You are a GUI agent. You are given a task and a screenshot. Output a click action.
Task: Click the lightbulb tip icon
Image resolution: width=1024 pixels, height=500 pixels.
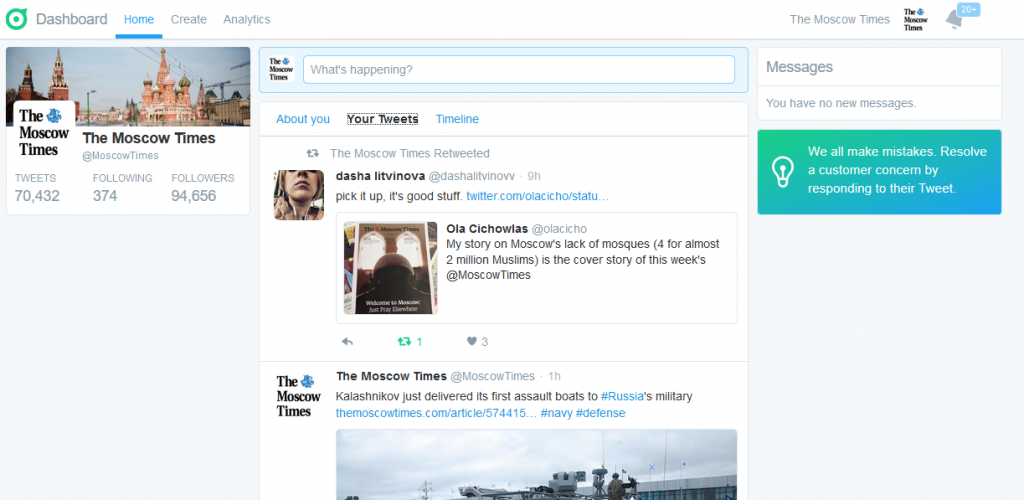click(782, 172)
